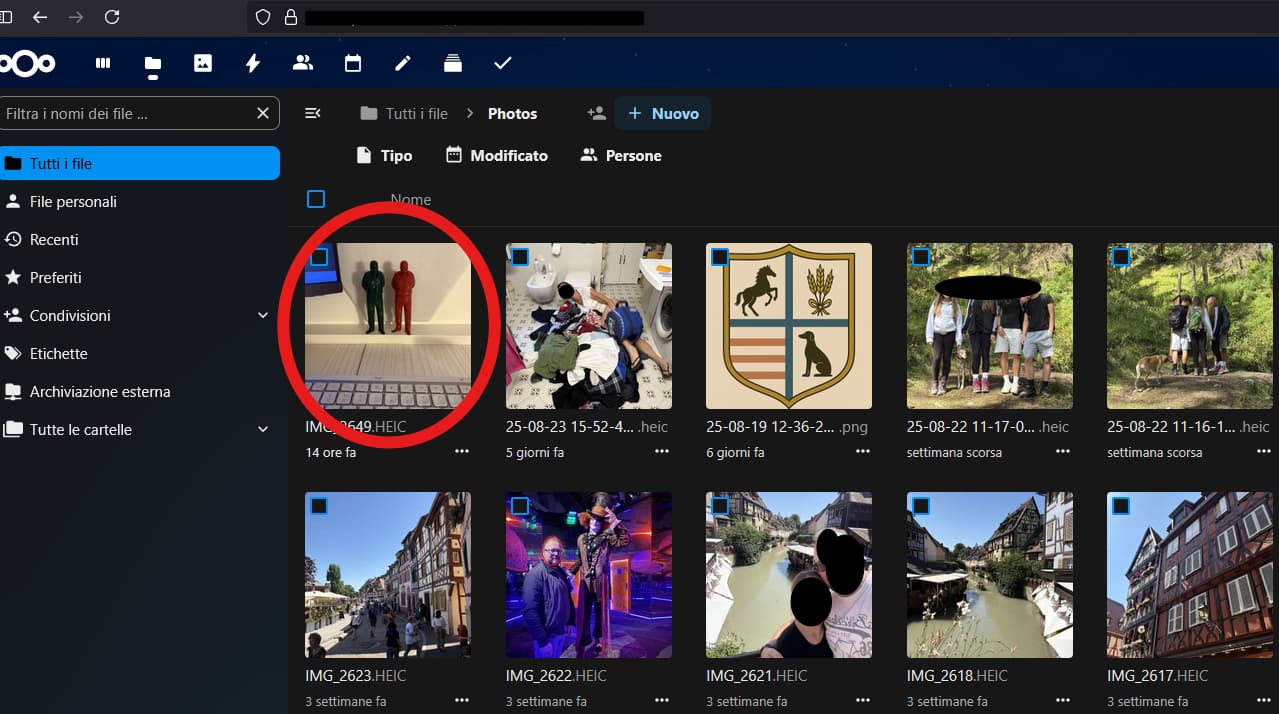Image resolution: width=1279 pixels, height=714 pixels.
Task: Click the Nuovo button
Action: (663, 114)
